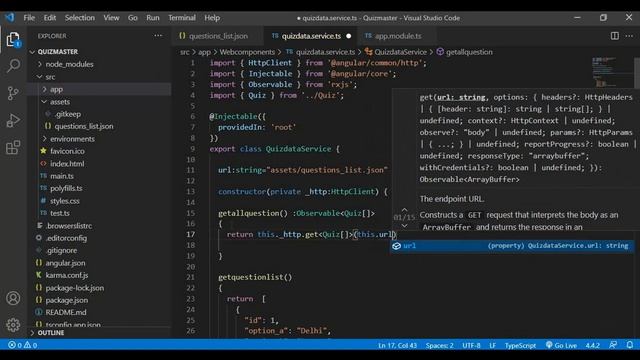Image resolution: width=640 pixels, height=360 pixels.
Task: Click QuizdataService in breadcrumb
Action: pos(400,52)
